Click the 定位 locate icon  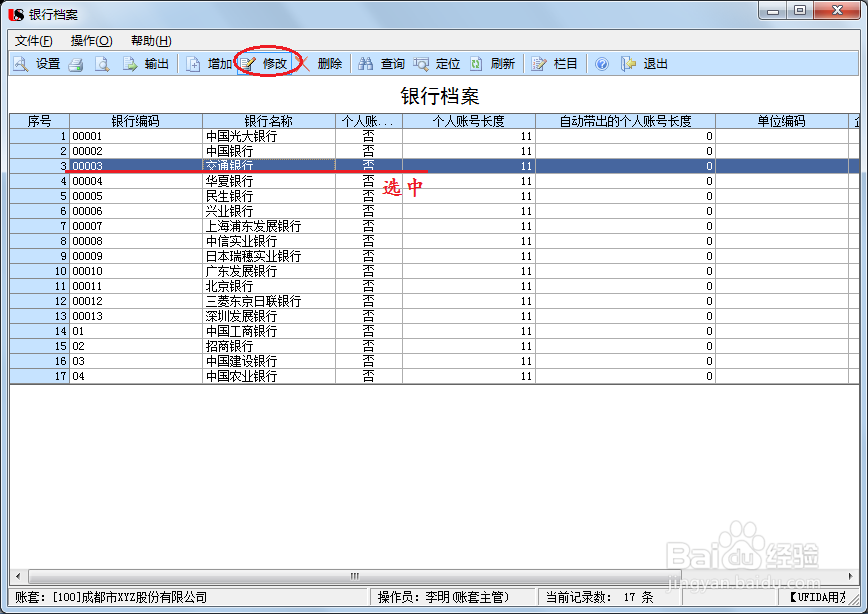[x=421, y=64]
